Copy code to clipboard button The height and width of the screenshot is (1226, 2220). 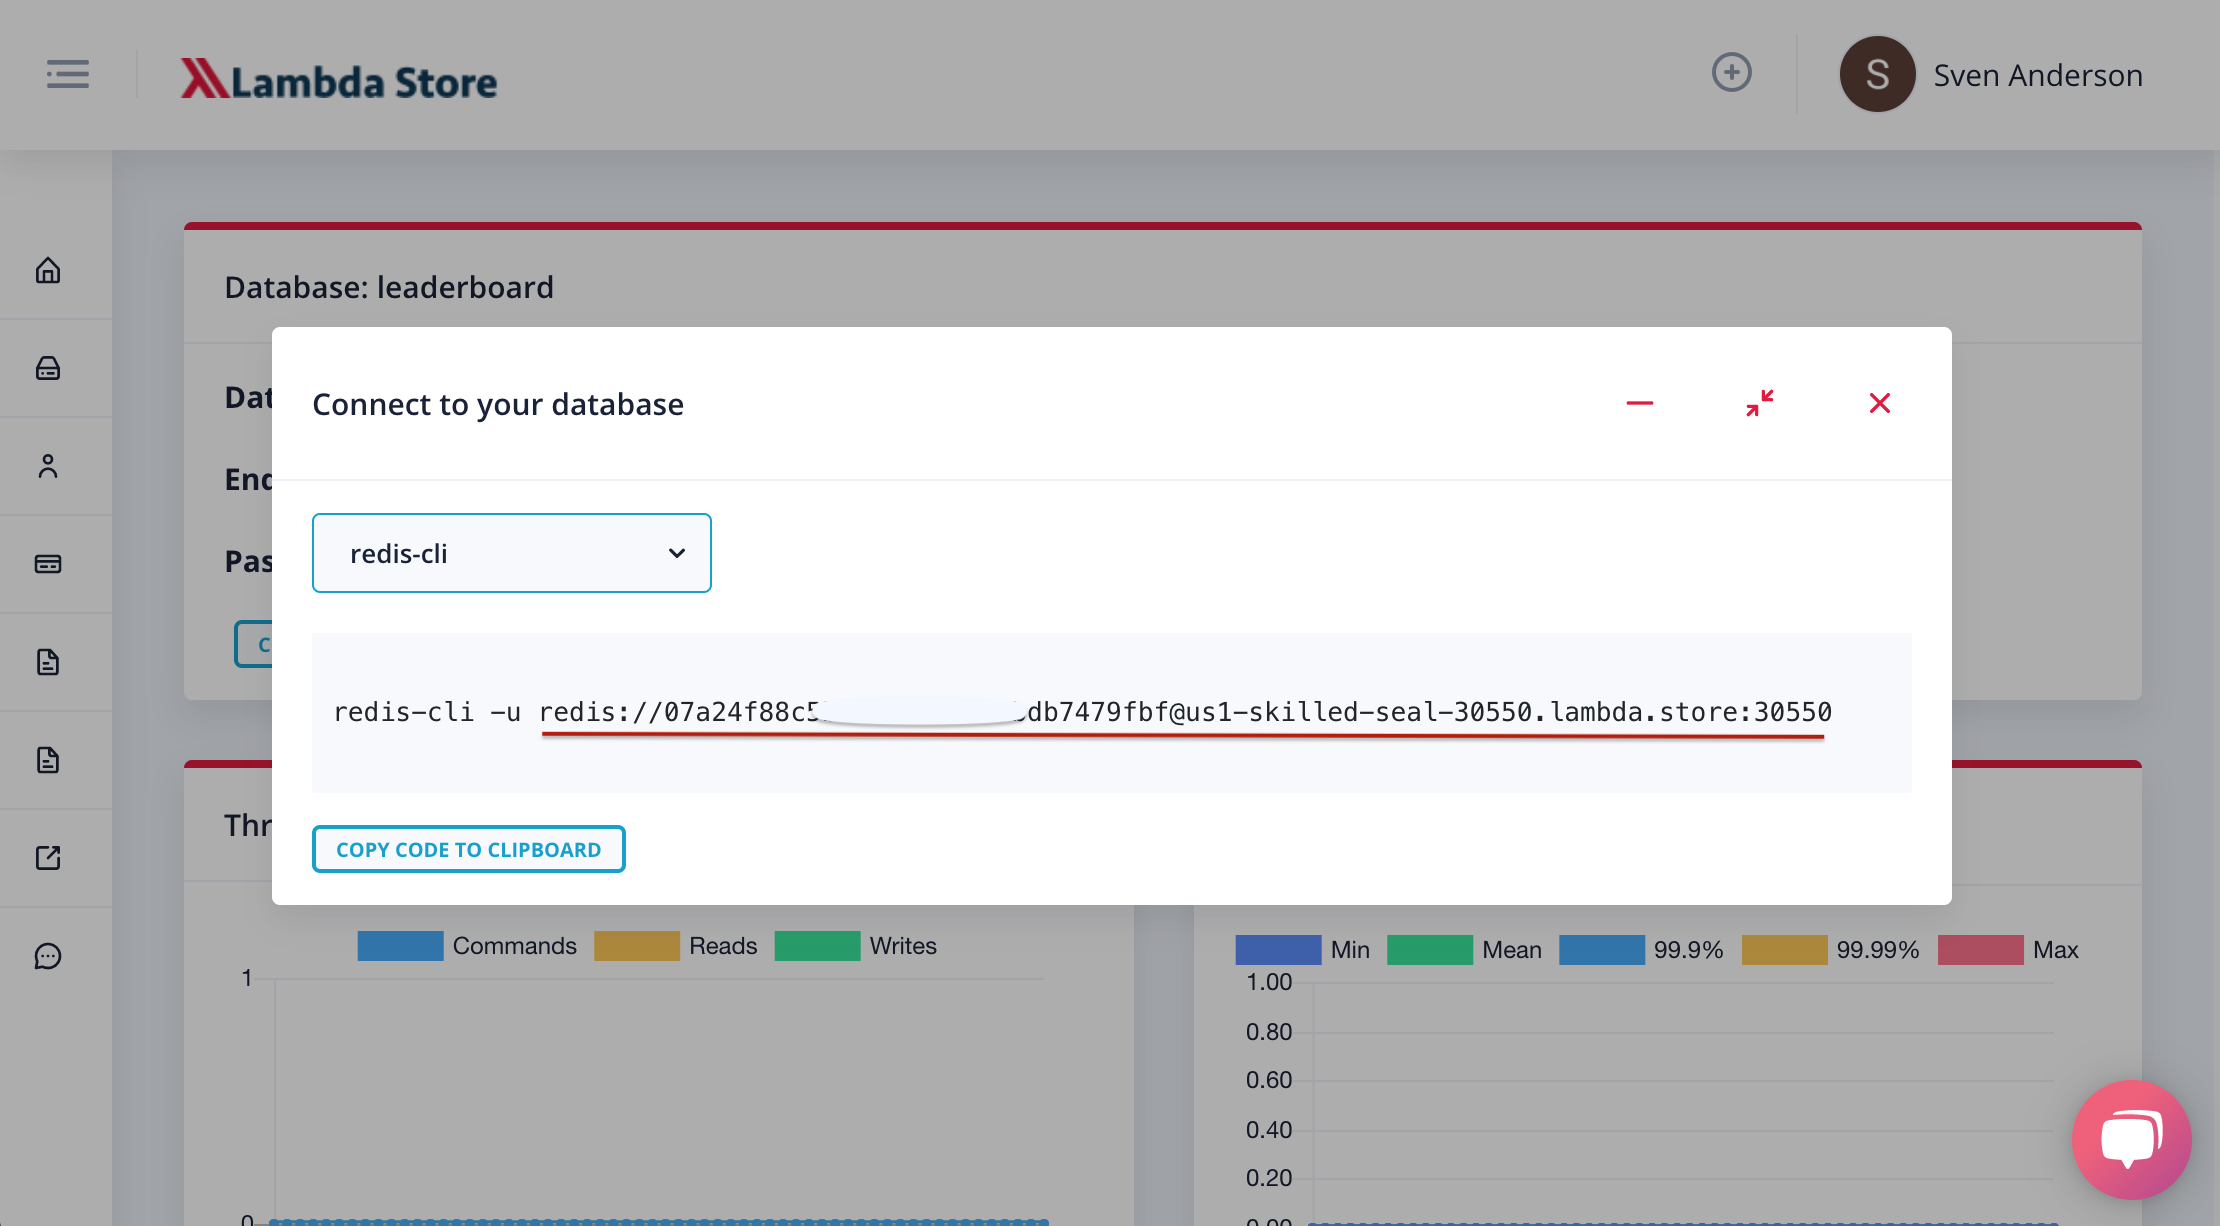click(468, 849)
